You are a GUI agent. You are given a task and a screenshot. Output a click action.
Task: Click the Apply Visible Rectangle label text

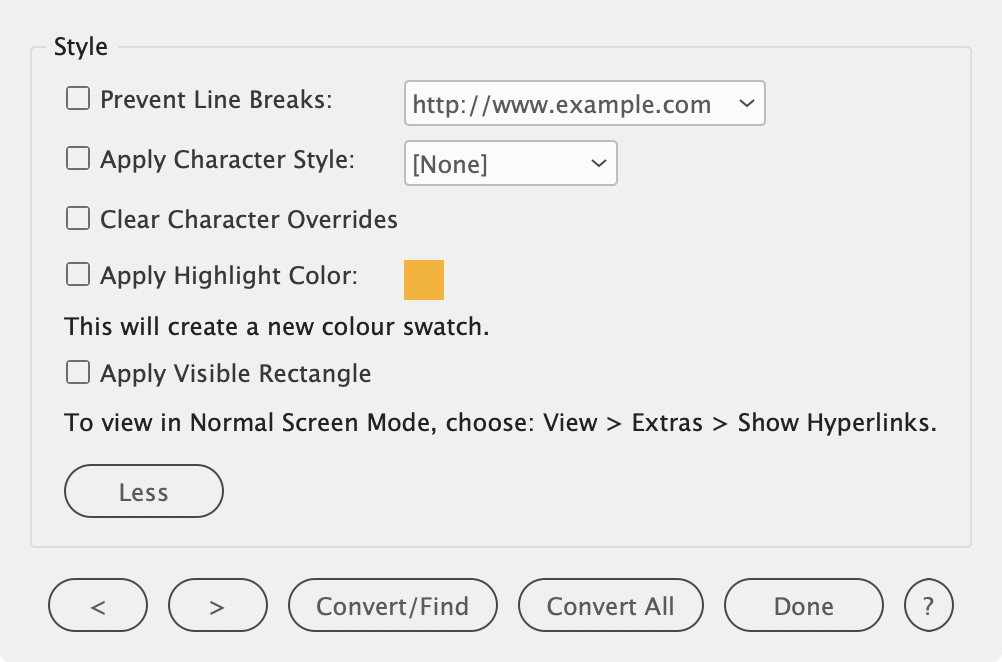click(x=236, y=374)
